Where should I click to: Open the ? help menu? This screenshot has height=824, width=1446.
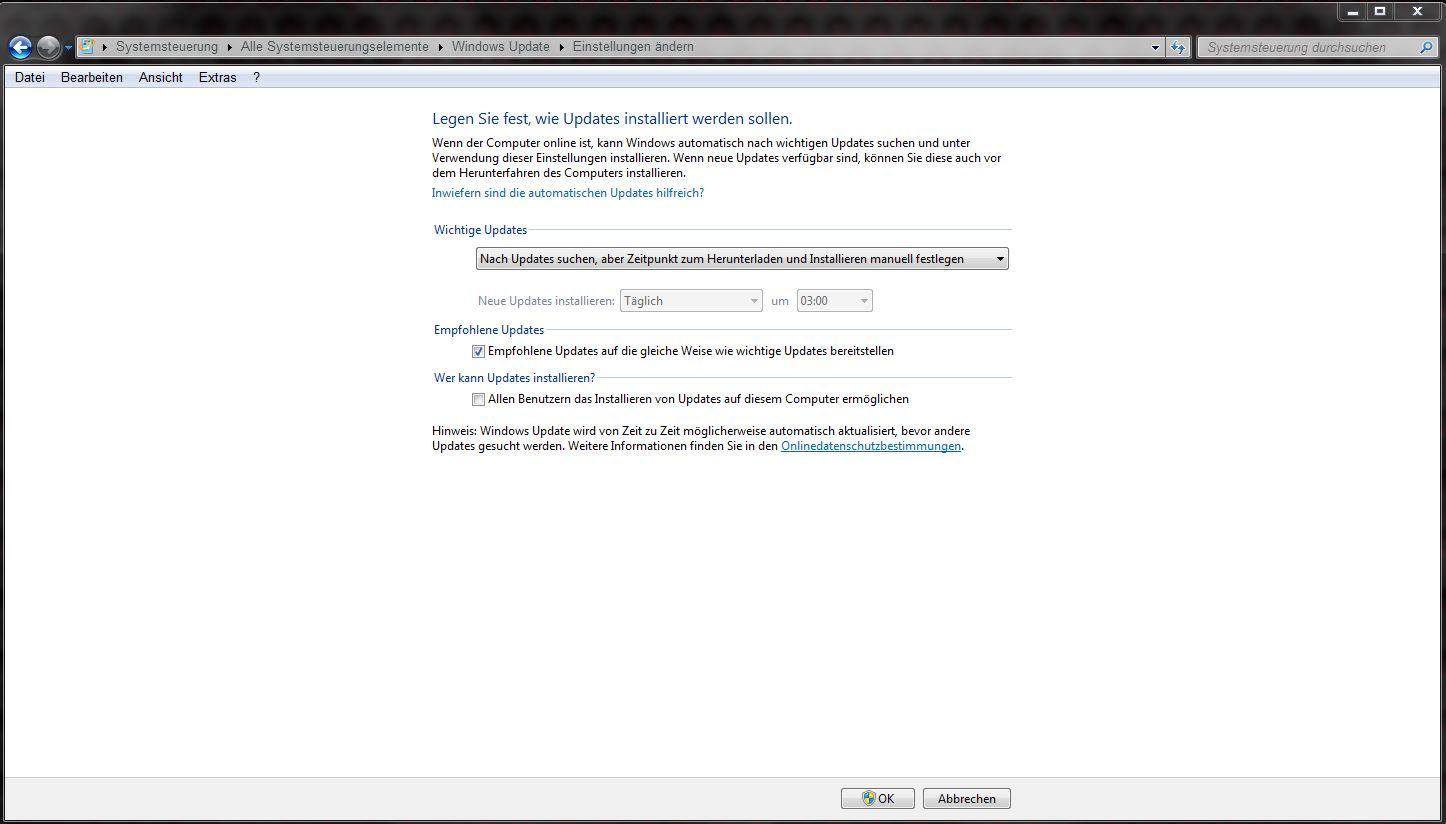[x=256, y=77]
